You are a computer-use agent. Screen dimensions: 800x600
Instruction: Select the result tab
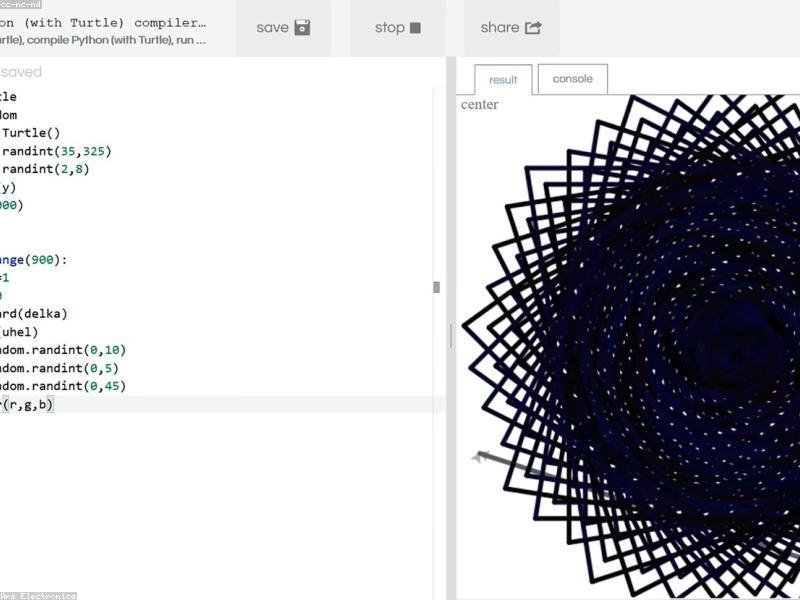503,80
